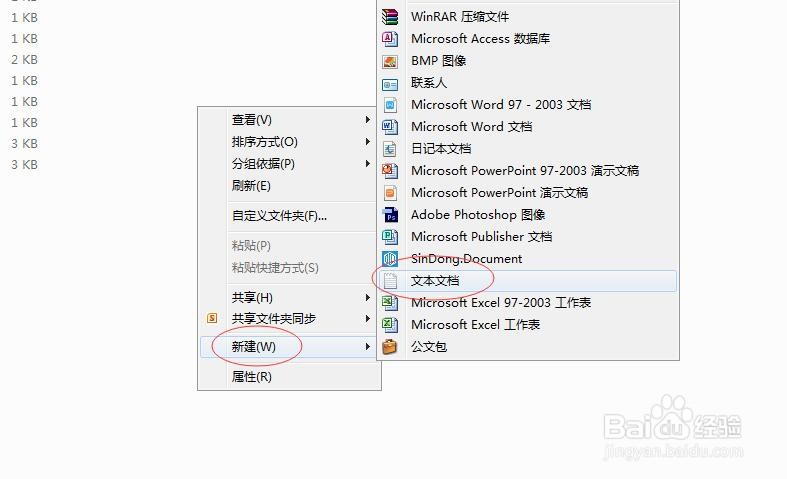Click the Microsoft Publisher document icon

(x=390, y=237)
